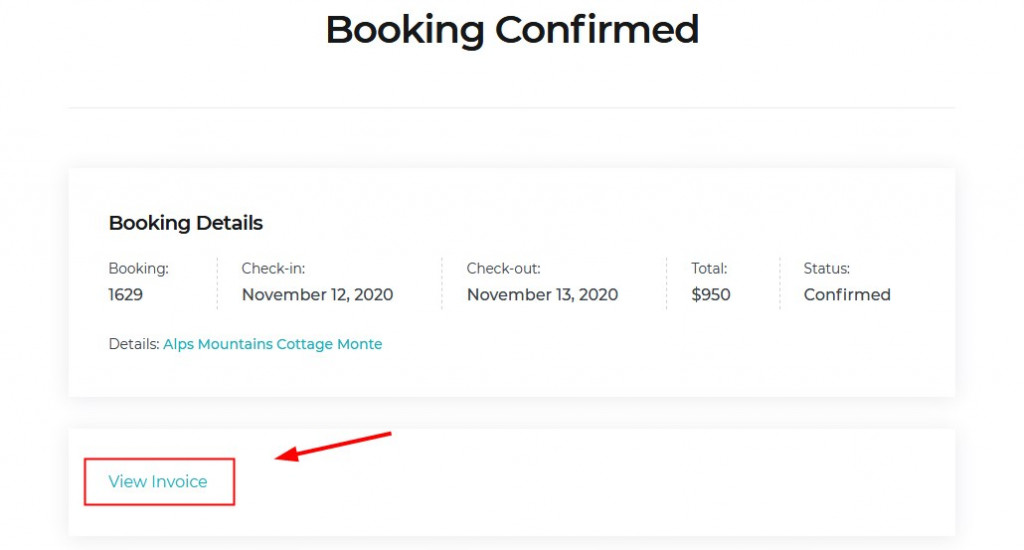This screenshot has width=1024, height=550.
Task: Click the horizontal divider below the heading
Action: pos(512,107)
